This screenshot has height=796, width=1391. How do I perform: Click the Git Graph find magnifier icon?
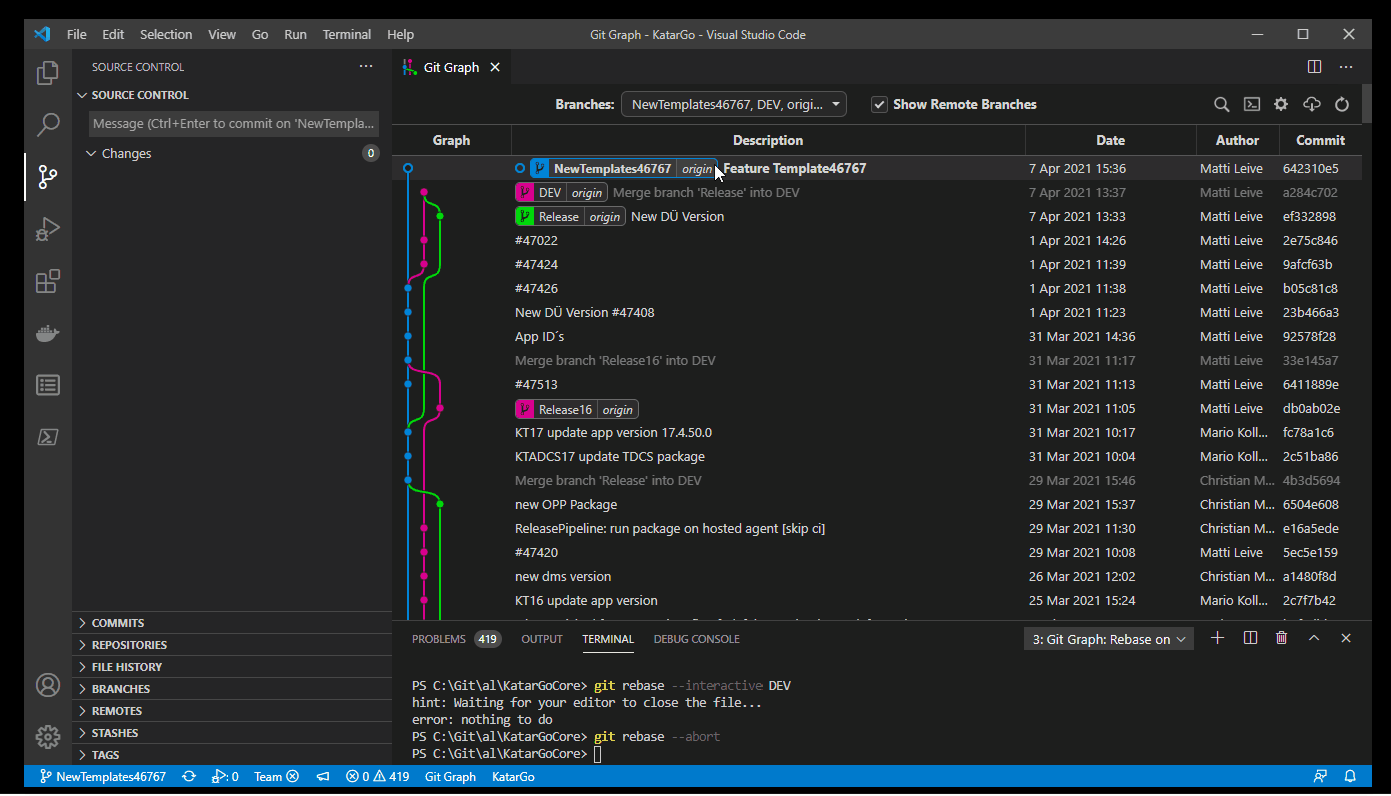[1221, 104]
